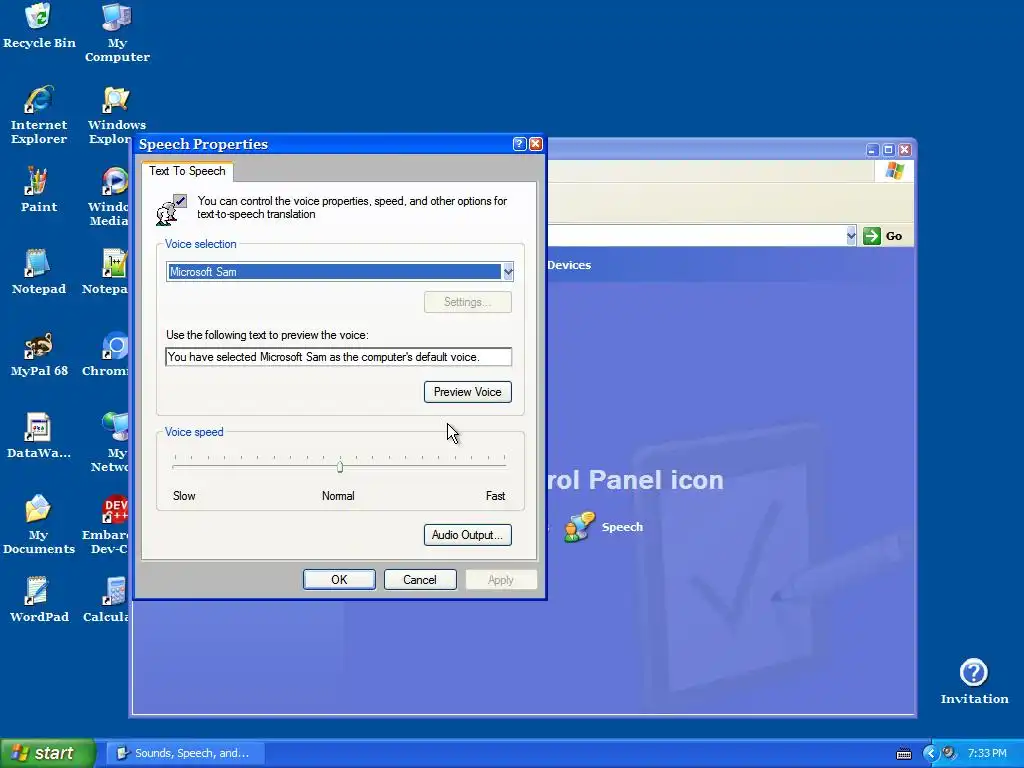Click the speaker icon in the system tray
Viewport: 1024px width, 768px height.
coord(949,753)
